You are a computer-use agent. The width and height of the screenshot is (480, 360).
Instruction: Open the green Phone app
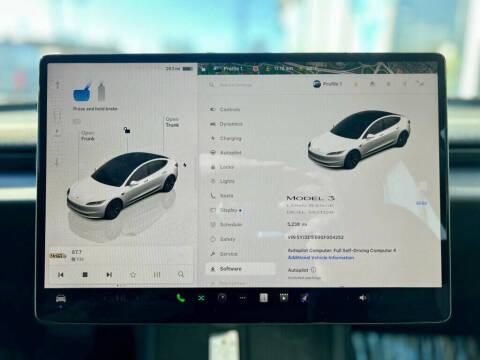pyautogui.click(x=181, y=298)
